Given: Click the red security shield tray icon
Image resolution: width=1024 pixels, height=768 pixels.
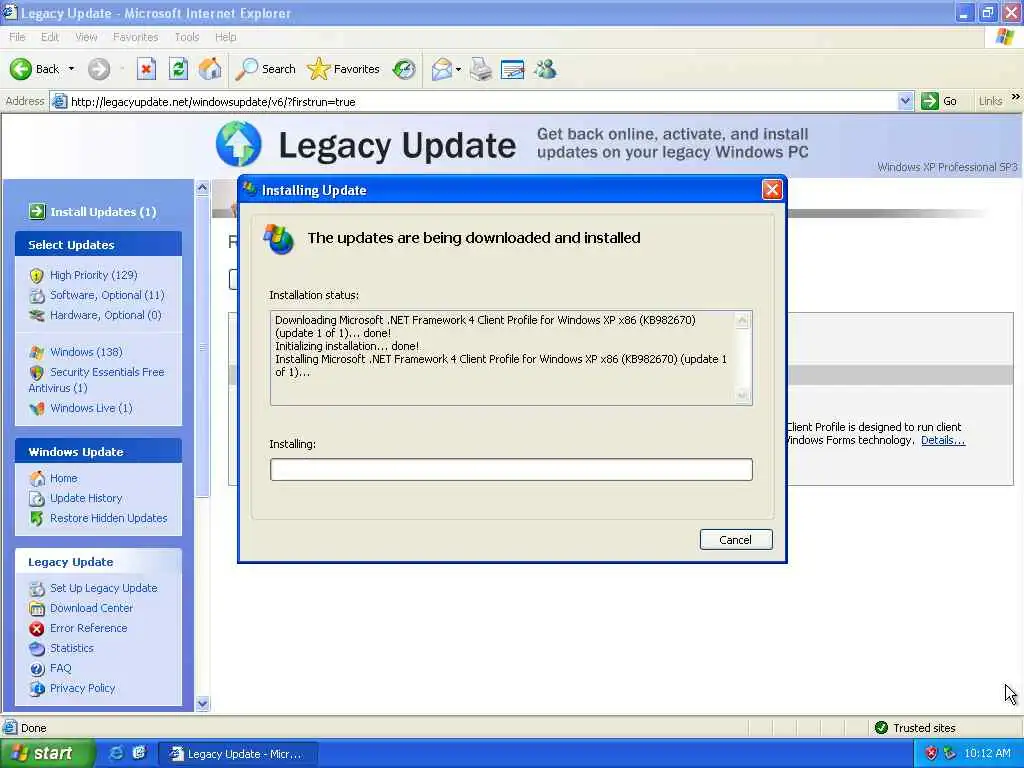Looking at the screenshot, I should tap(931, 753).
